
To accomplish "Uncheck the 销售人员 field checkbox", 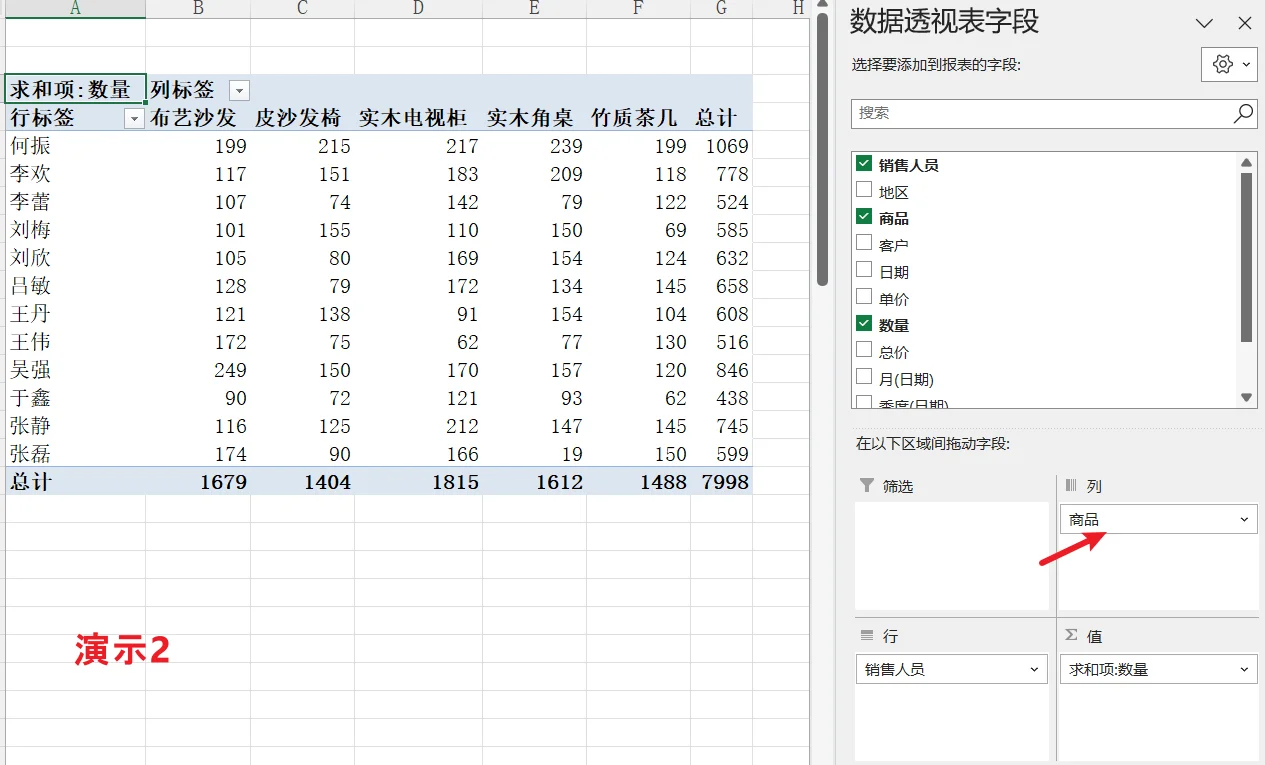I will pos(864,164).
